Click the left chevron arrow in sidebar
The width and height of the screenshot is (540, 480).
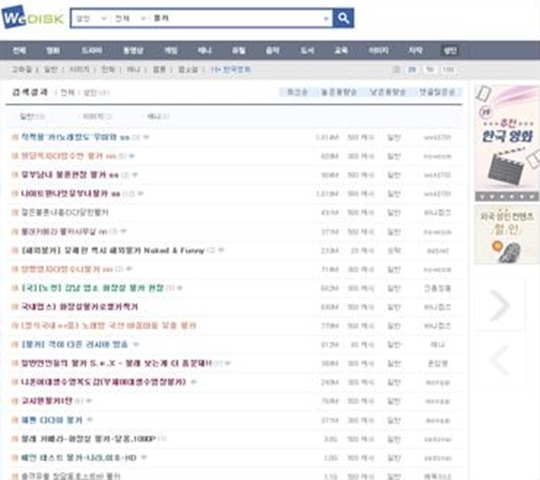point(500,360)
